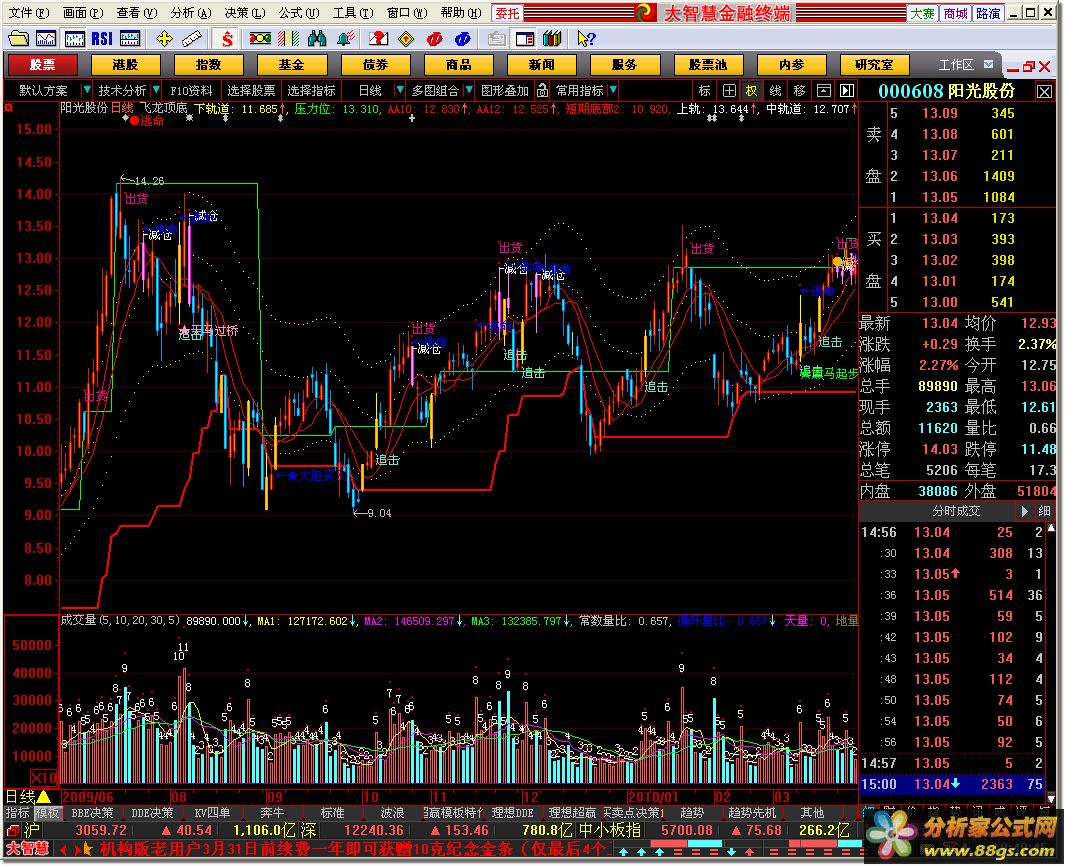
Task: Open the 公式(U) menu
Action: (298, 12)
